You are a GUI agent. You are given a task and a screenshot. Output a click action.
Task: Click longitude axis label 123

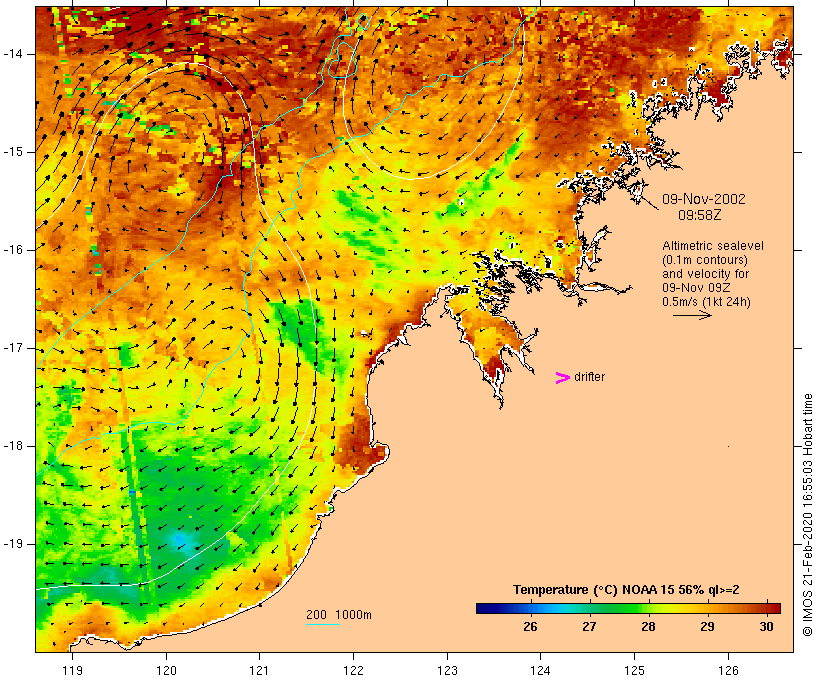pos(447,670)
